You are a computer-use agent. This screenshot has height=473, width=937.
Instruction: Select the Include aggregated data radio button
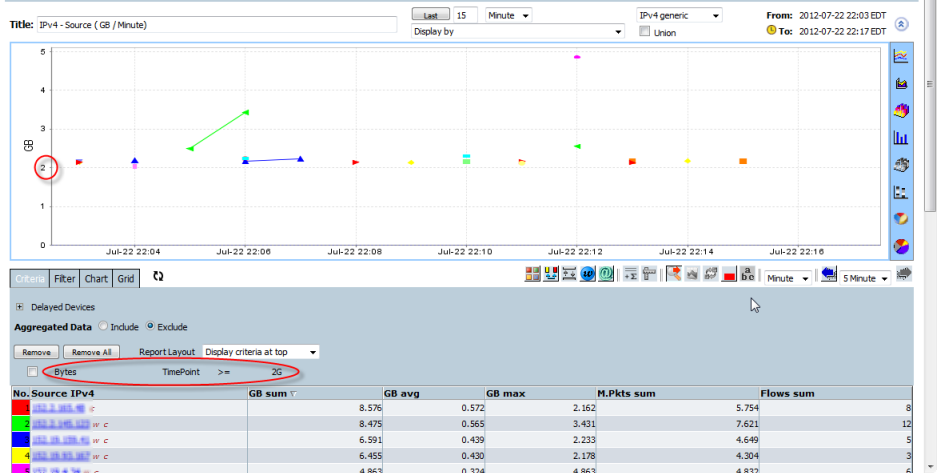coord(103,326)
